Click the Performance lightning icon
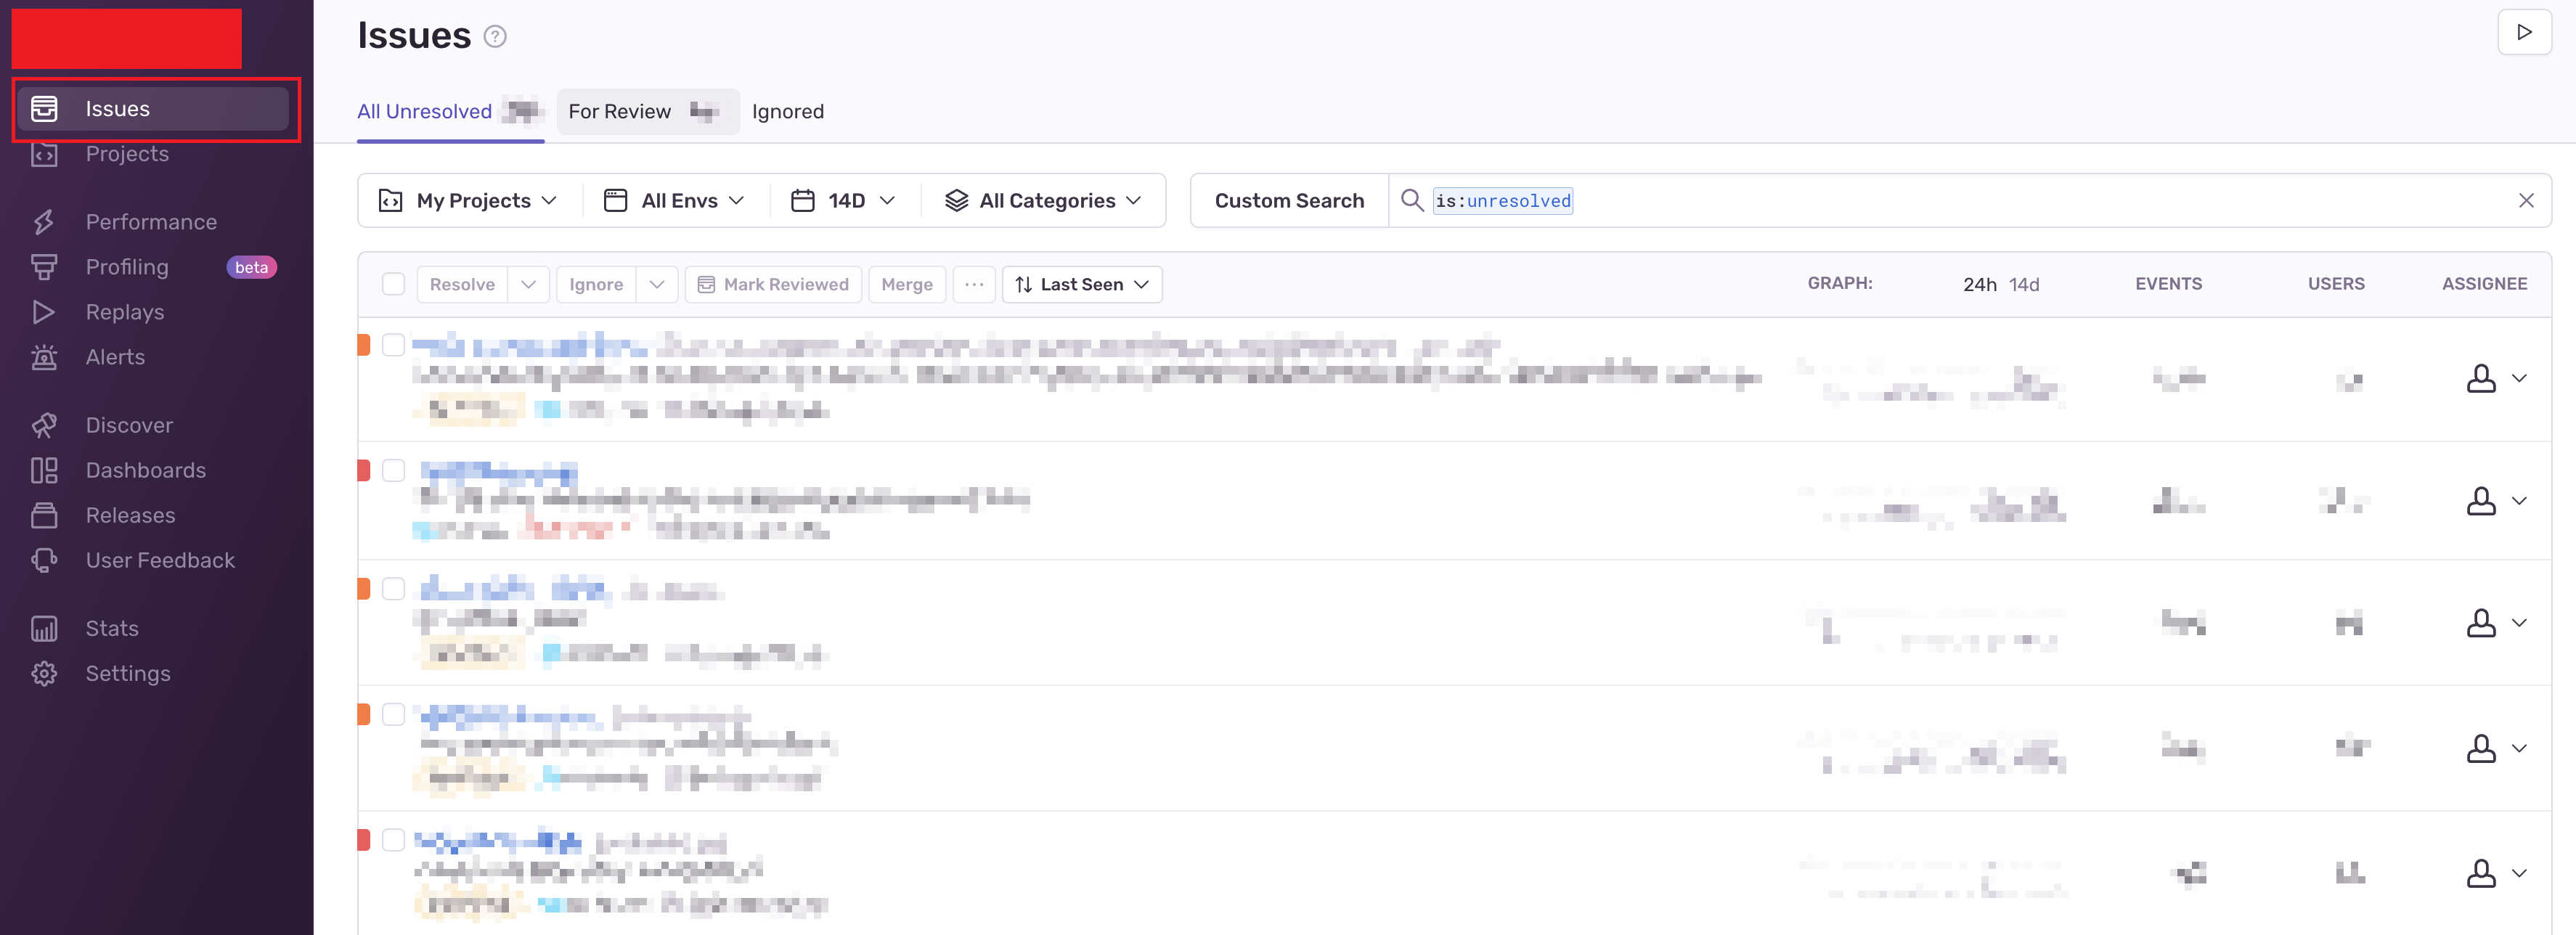 (44, 222)
